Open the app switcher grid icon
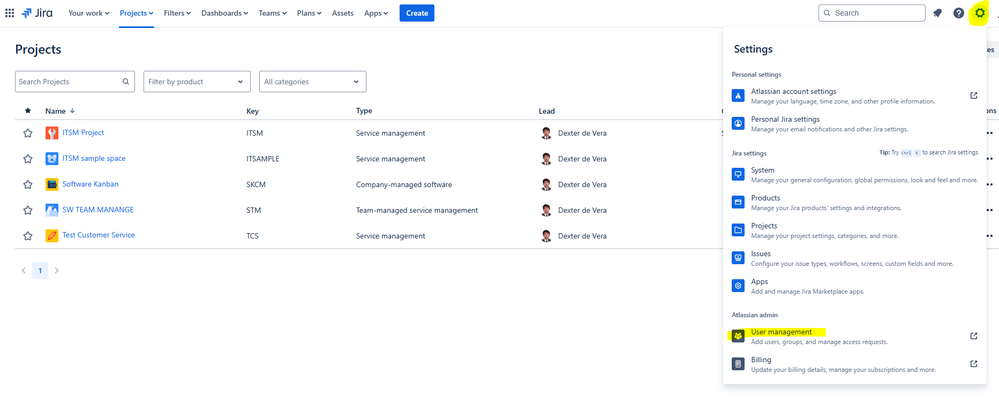Viewport: 999px width, 417px height. (x=10, y=13)
